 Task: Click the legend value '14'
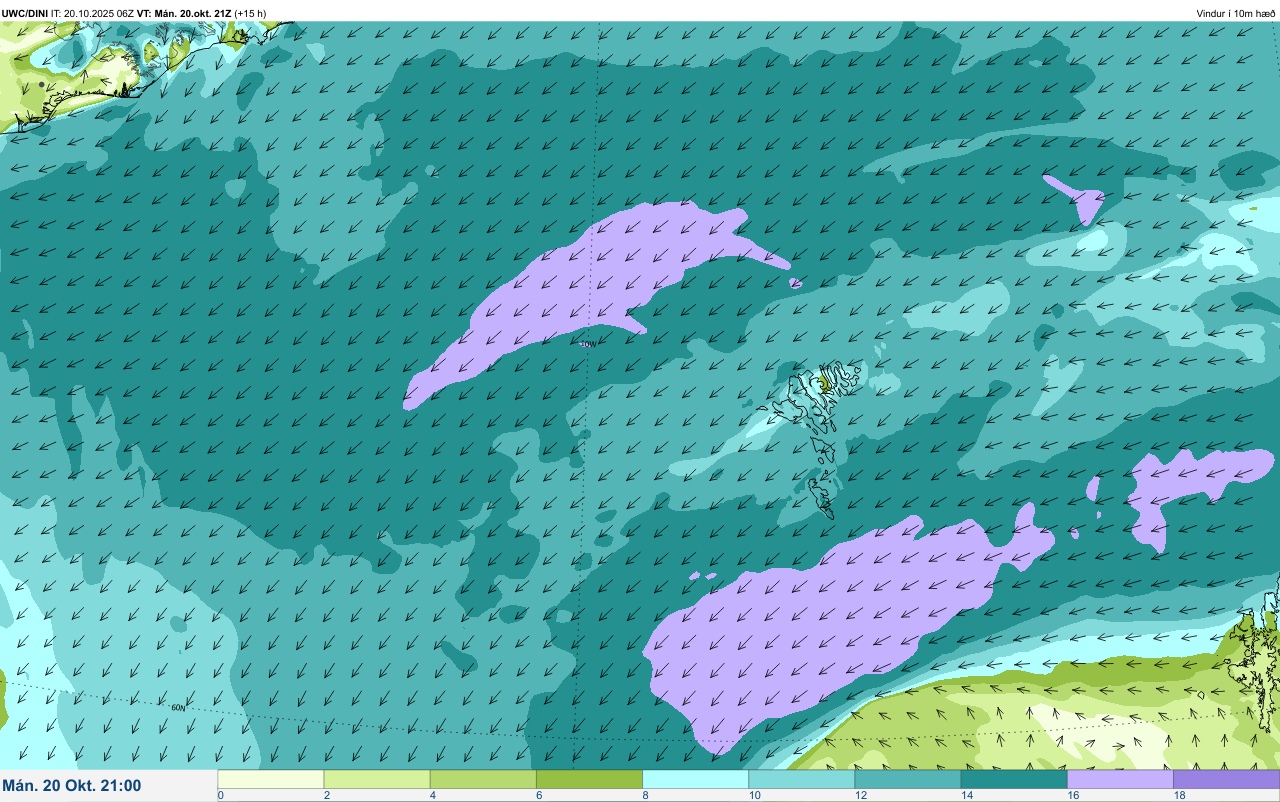click(x=966, y=795)
